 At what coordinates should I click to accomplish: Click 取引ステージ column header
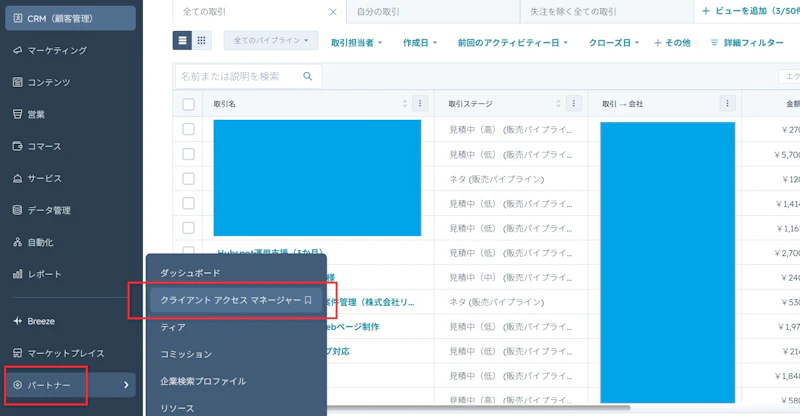pyautogui.click(x=470, y=104)
